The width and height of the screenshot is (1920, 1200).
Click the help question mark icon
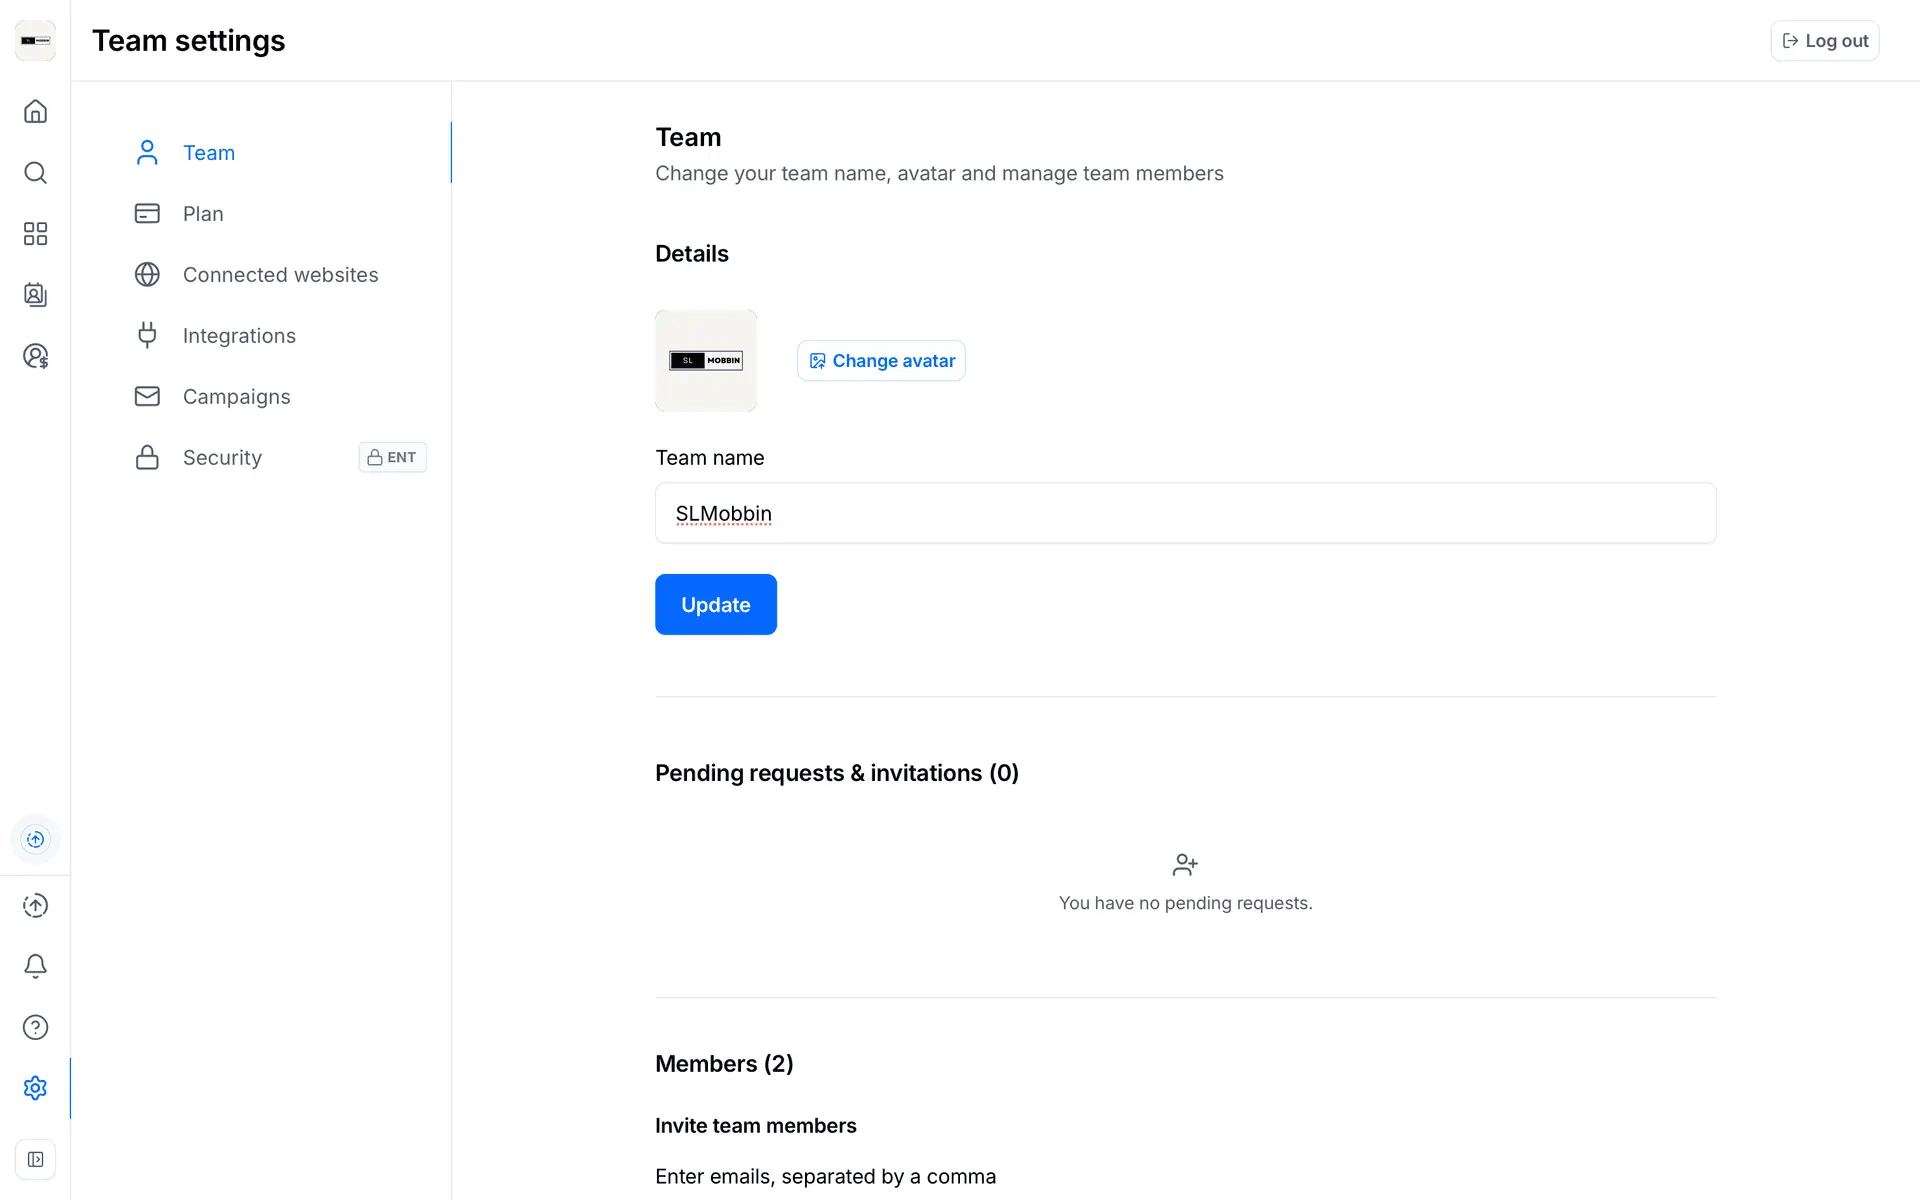click(x=35, y=1027)
